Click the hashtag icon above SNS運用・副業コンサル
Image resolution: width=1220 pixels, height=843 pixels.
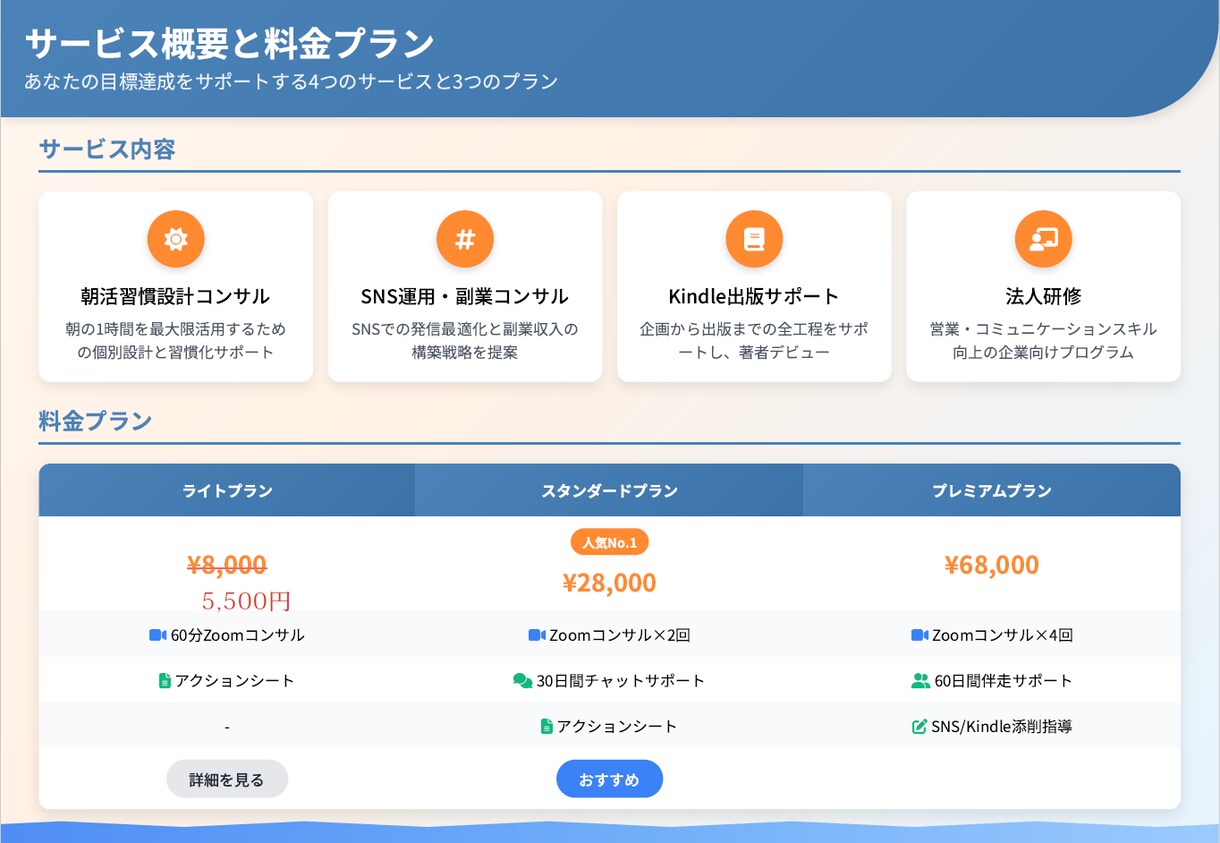pyautogui.click(x=465, y=239)
